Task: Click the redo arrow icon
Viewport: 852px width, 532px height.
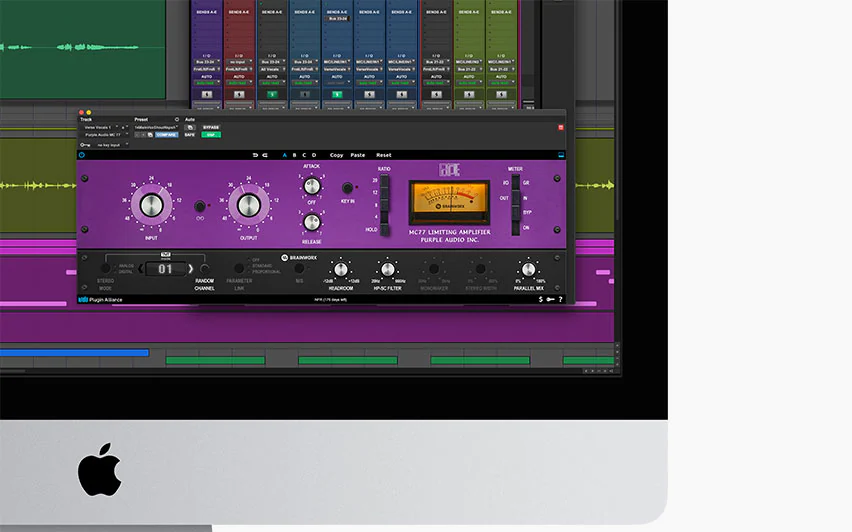Action: 265,155
